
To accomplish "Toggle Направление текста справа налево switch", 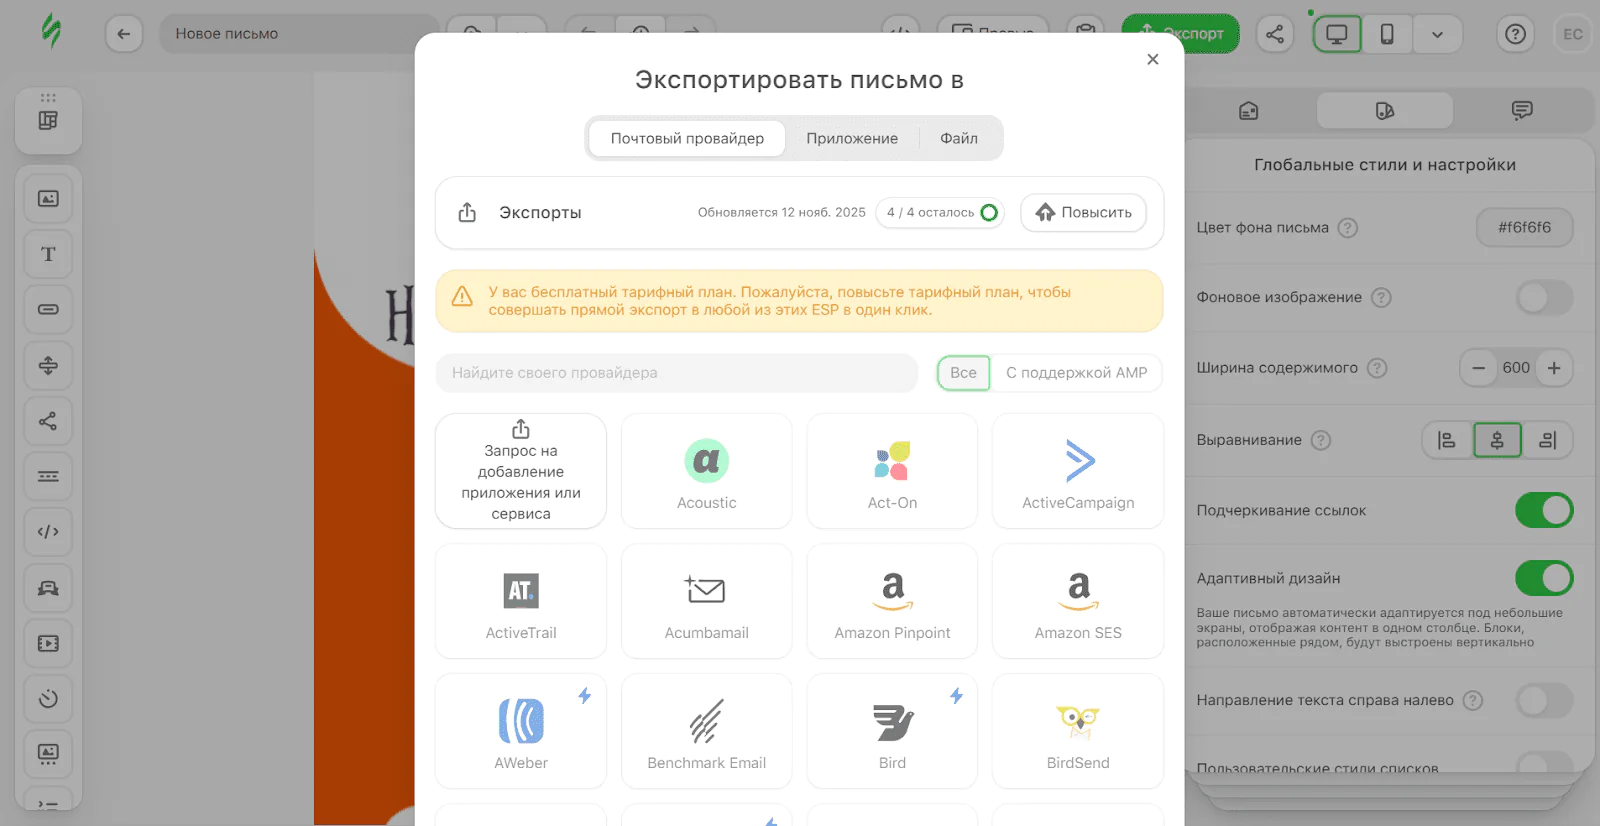I will (1544, 700).
